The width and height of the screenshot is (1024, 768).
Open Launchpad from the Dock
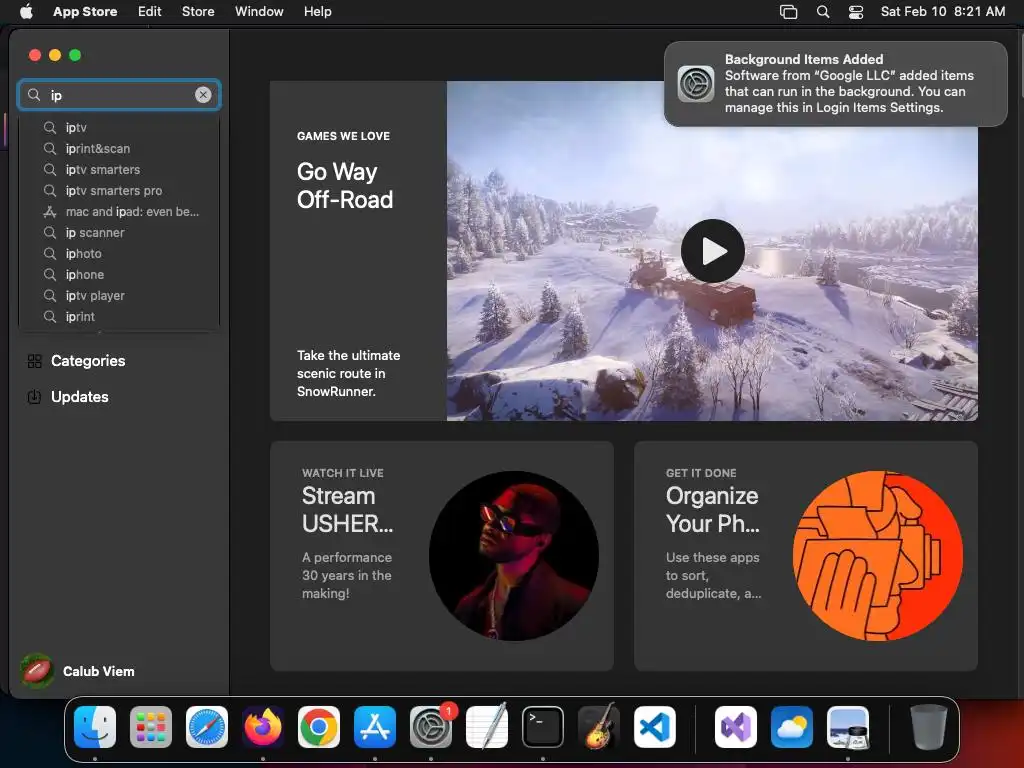tap(151, 726)
